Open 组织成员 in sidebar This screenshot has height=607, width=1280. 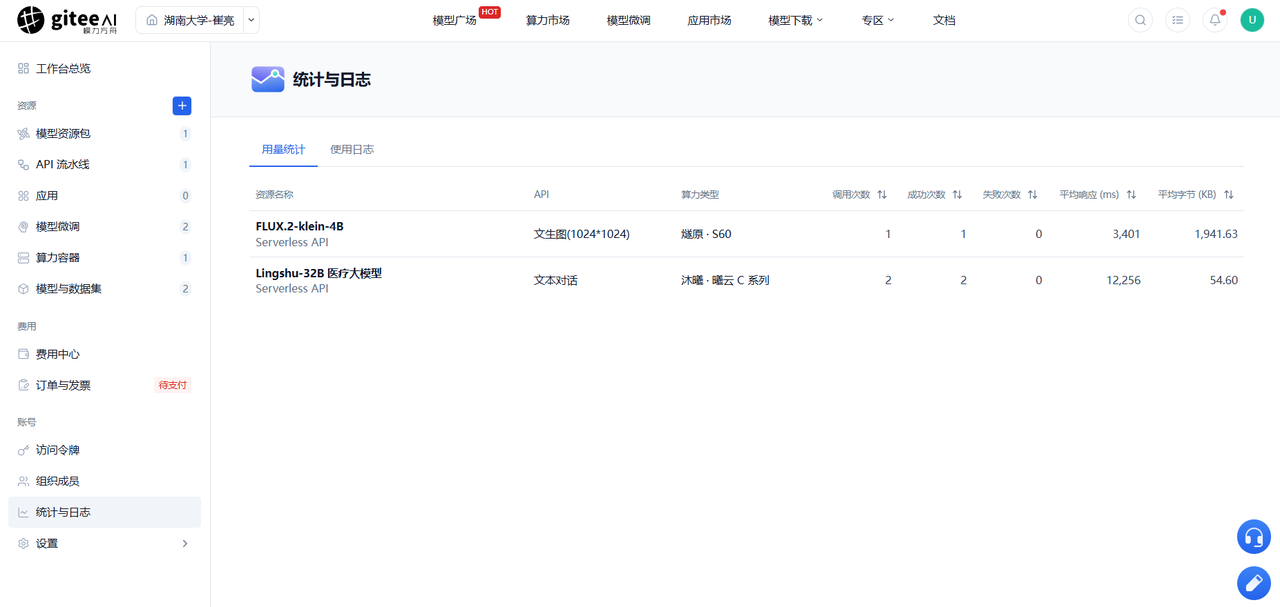click(x=58, y=482)
